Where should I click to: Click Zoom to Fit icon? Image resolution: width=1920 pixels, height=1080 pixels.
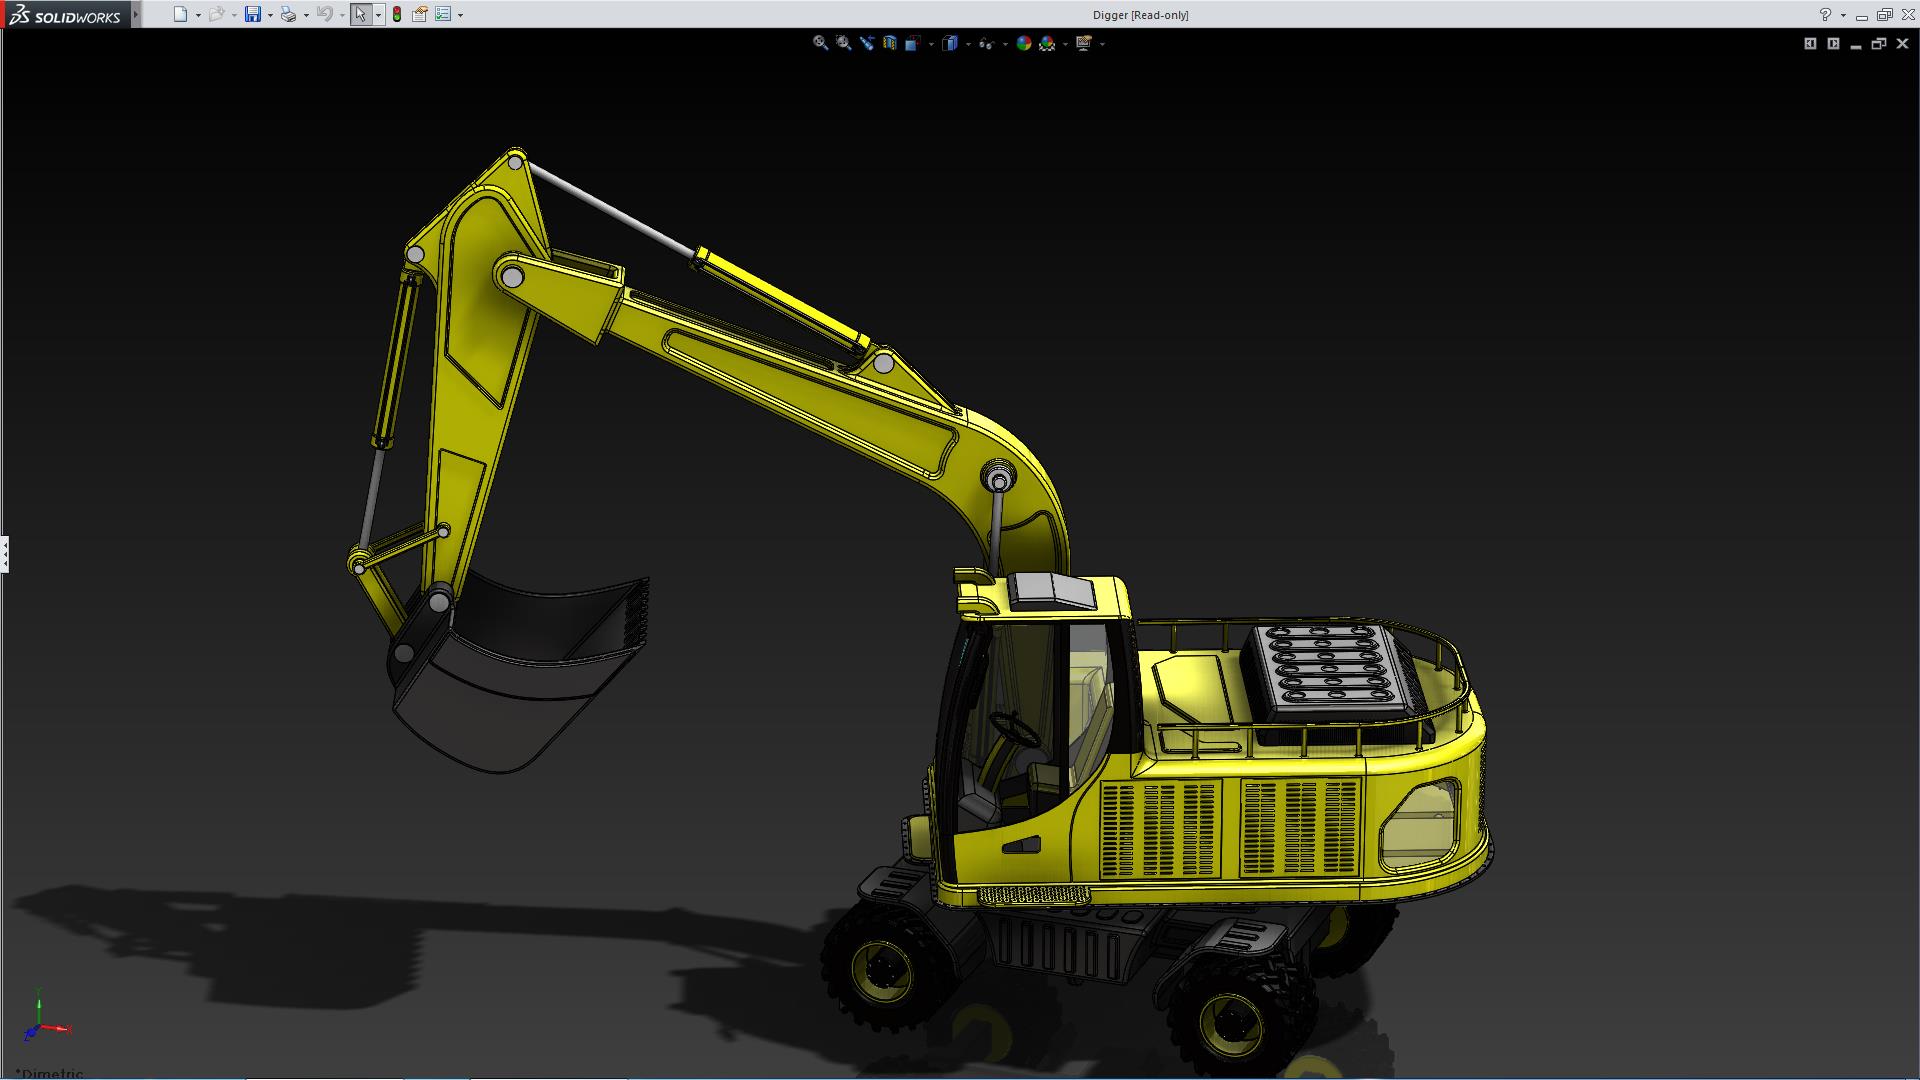click(820, 43)
